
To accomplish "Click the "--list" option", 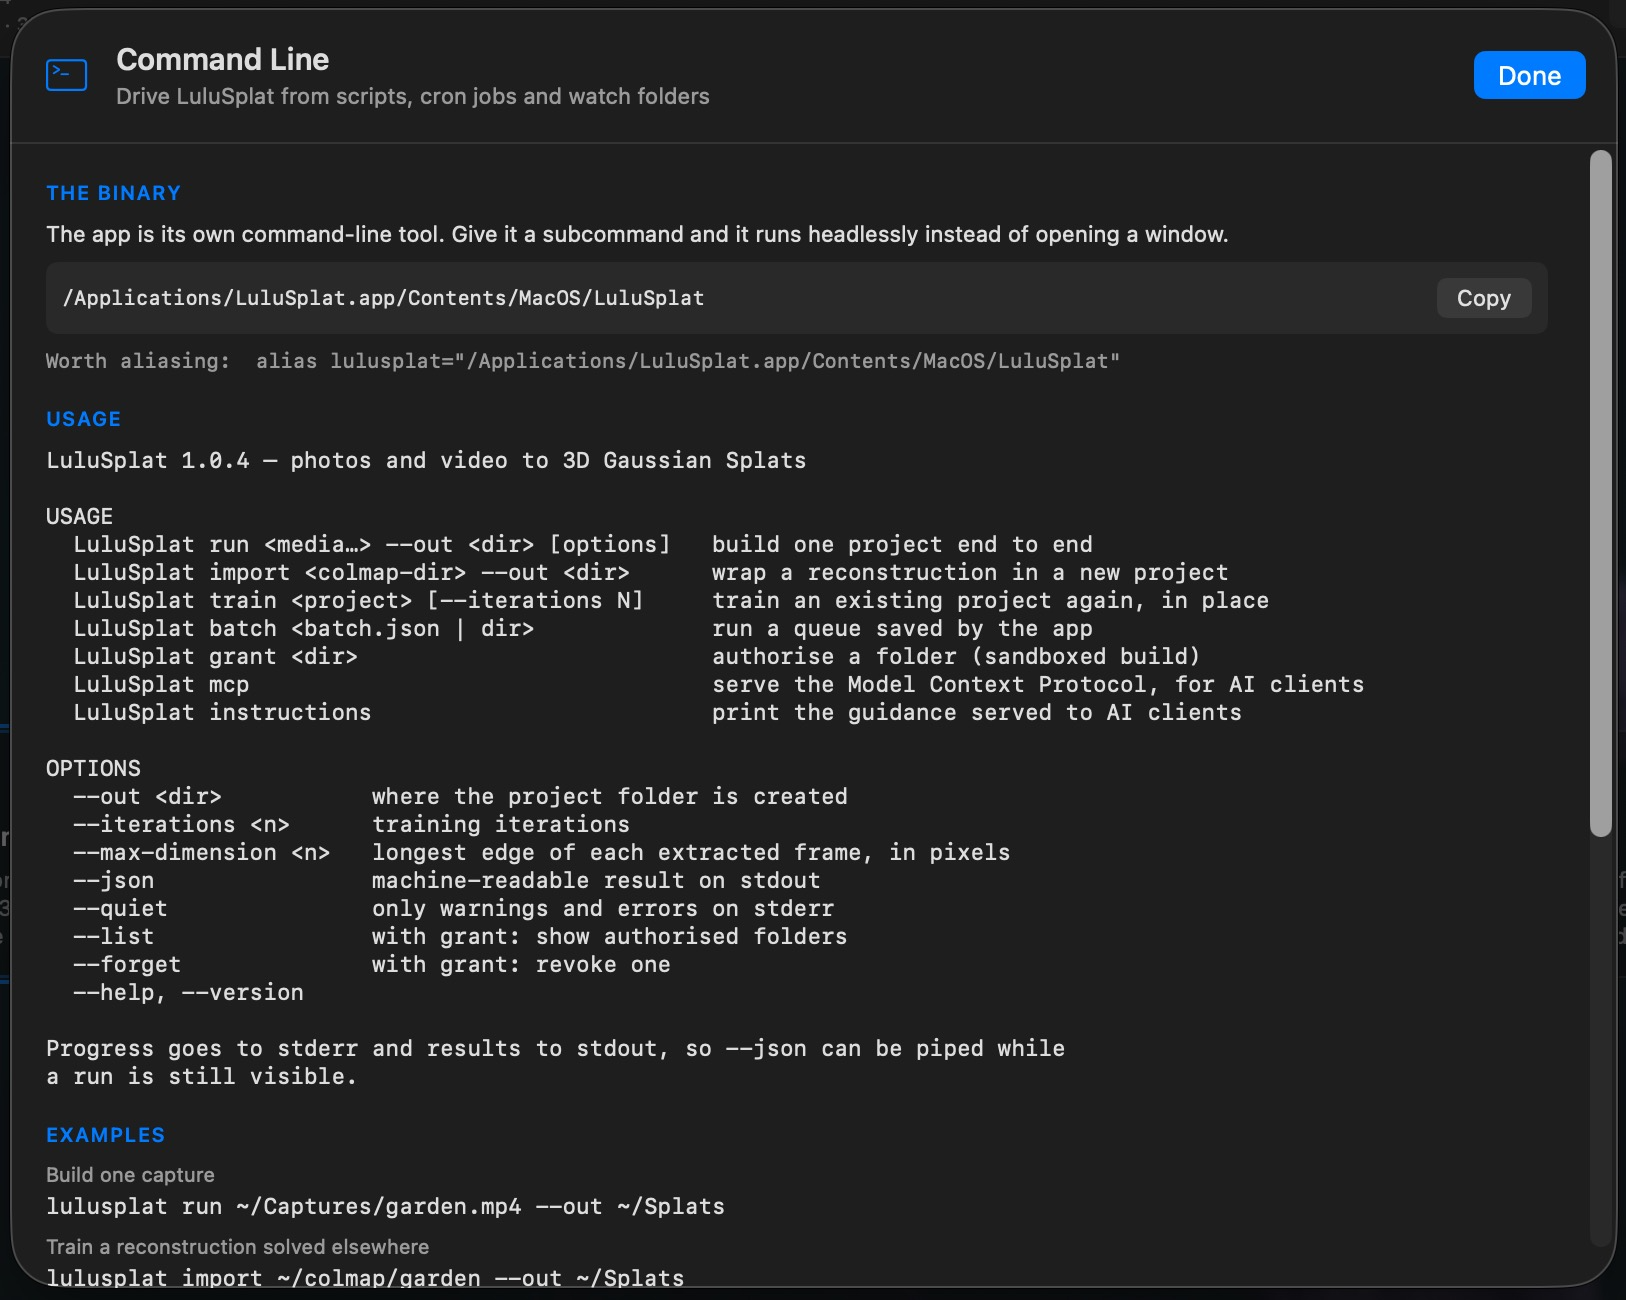I will coord(113,936).
